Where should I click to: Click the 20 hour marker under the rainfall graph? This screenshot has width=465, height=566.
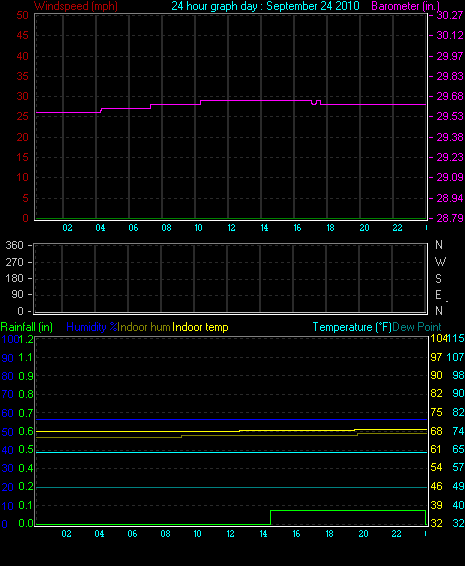[363, 534]
